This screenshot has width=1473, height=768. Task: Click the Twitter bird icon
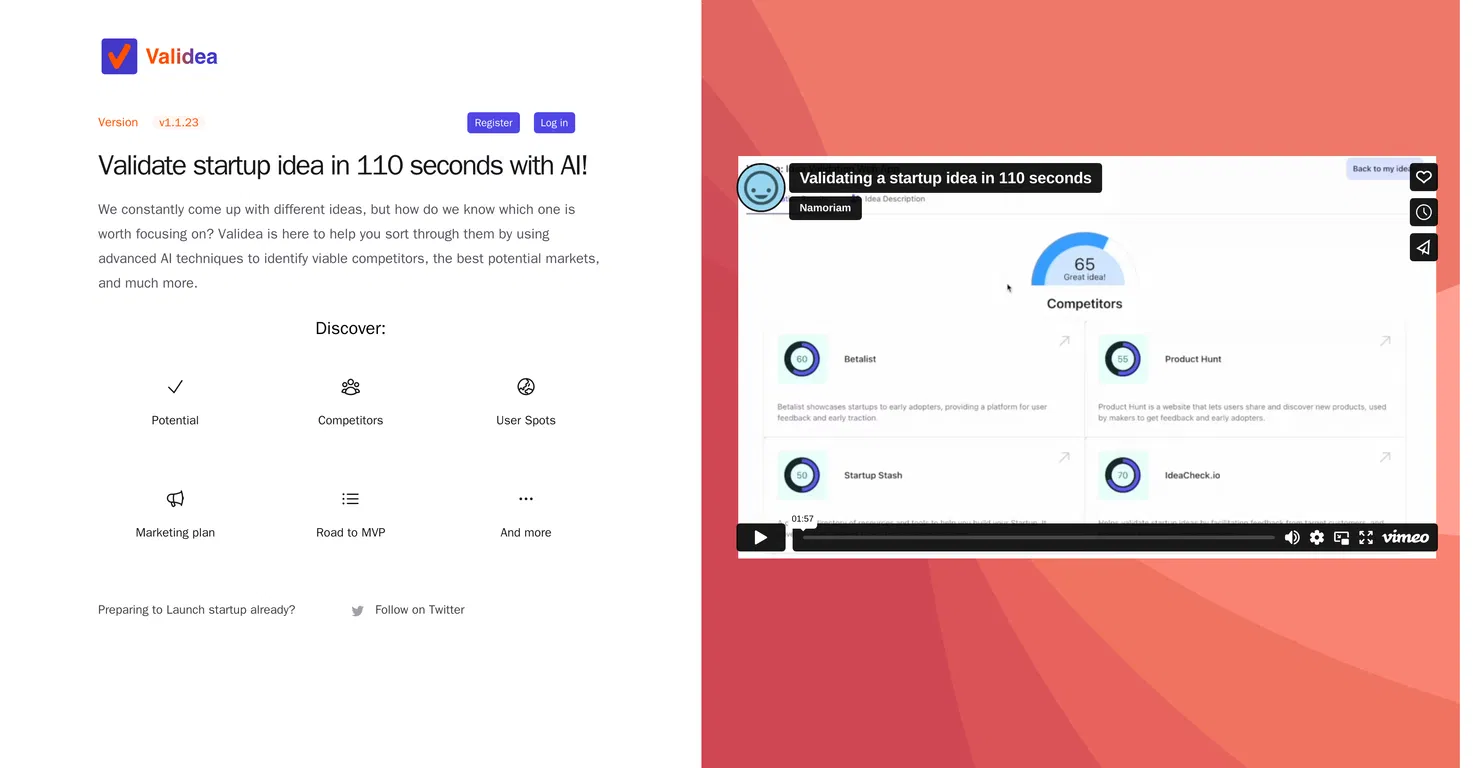[358, 611]
